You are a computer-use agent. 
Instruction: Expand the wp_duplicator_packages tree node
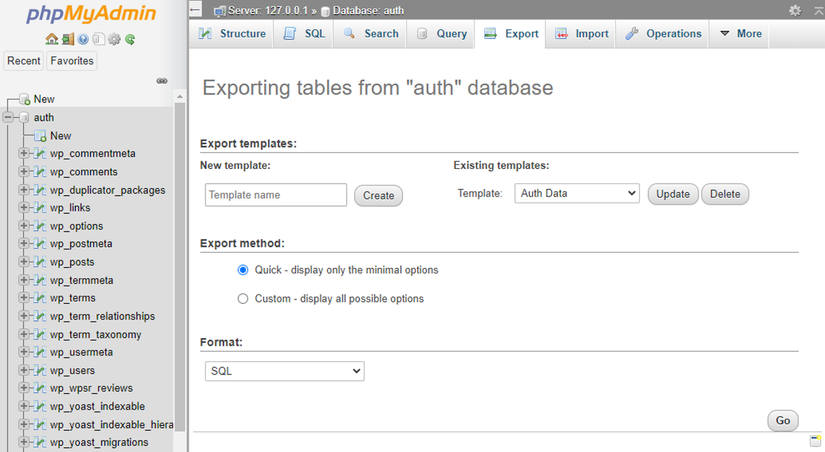[x=23, y=189]
